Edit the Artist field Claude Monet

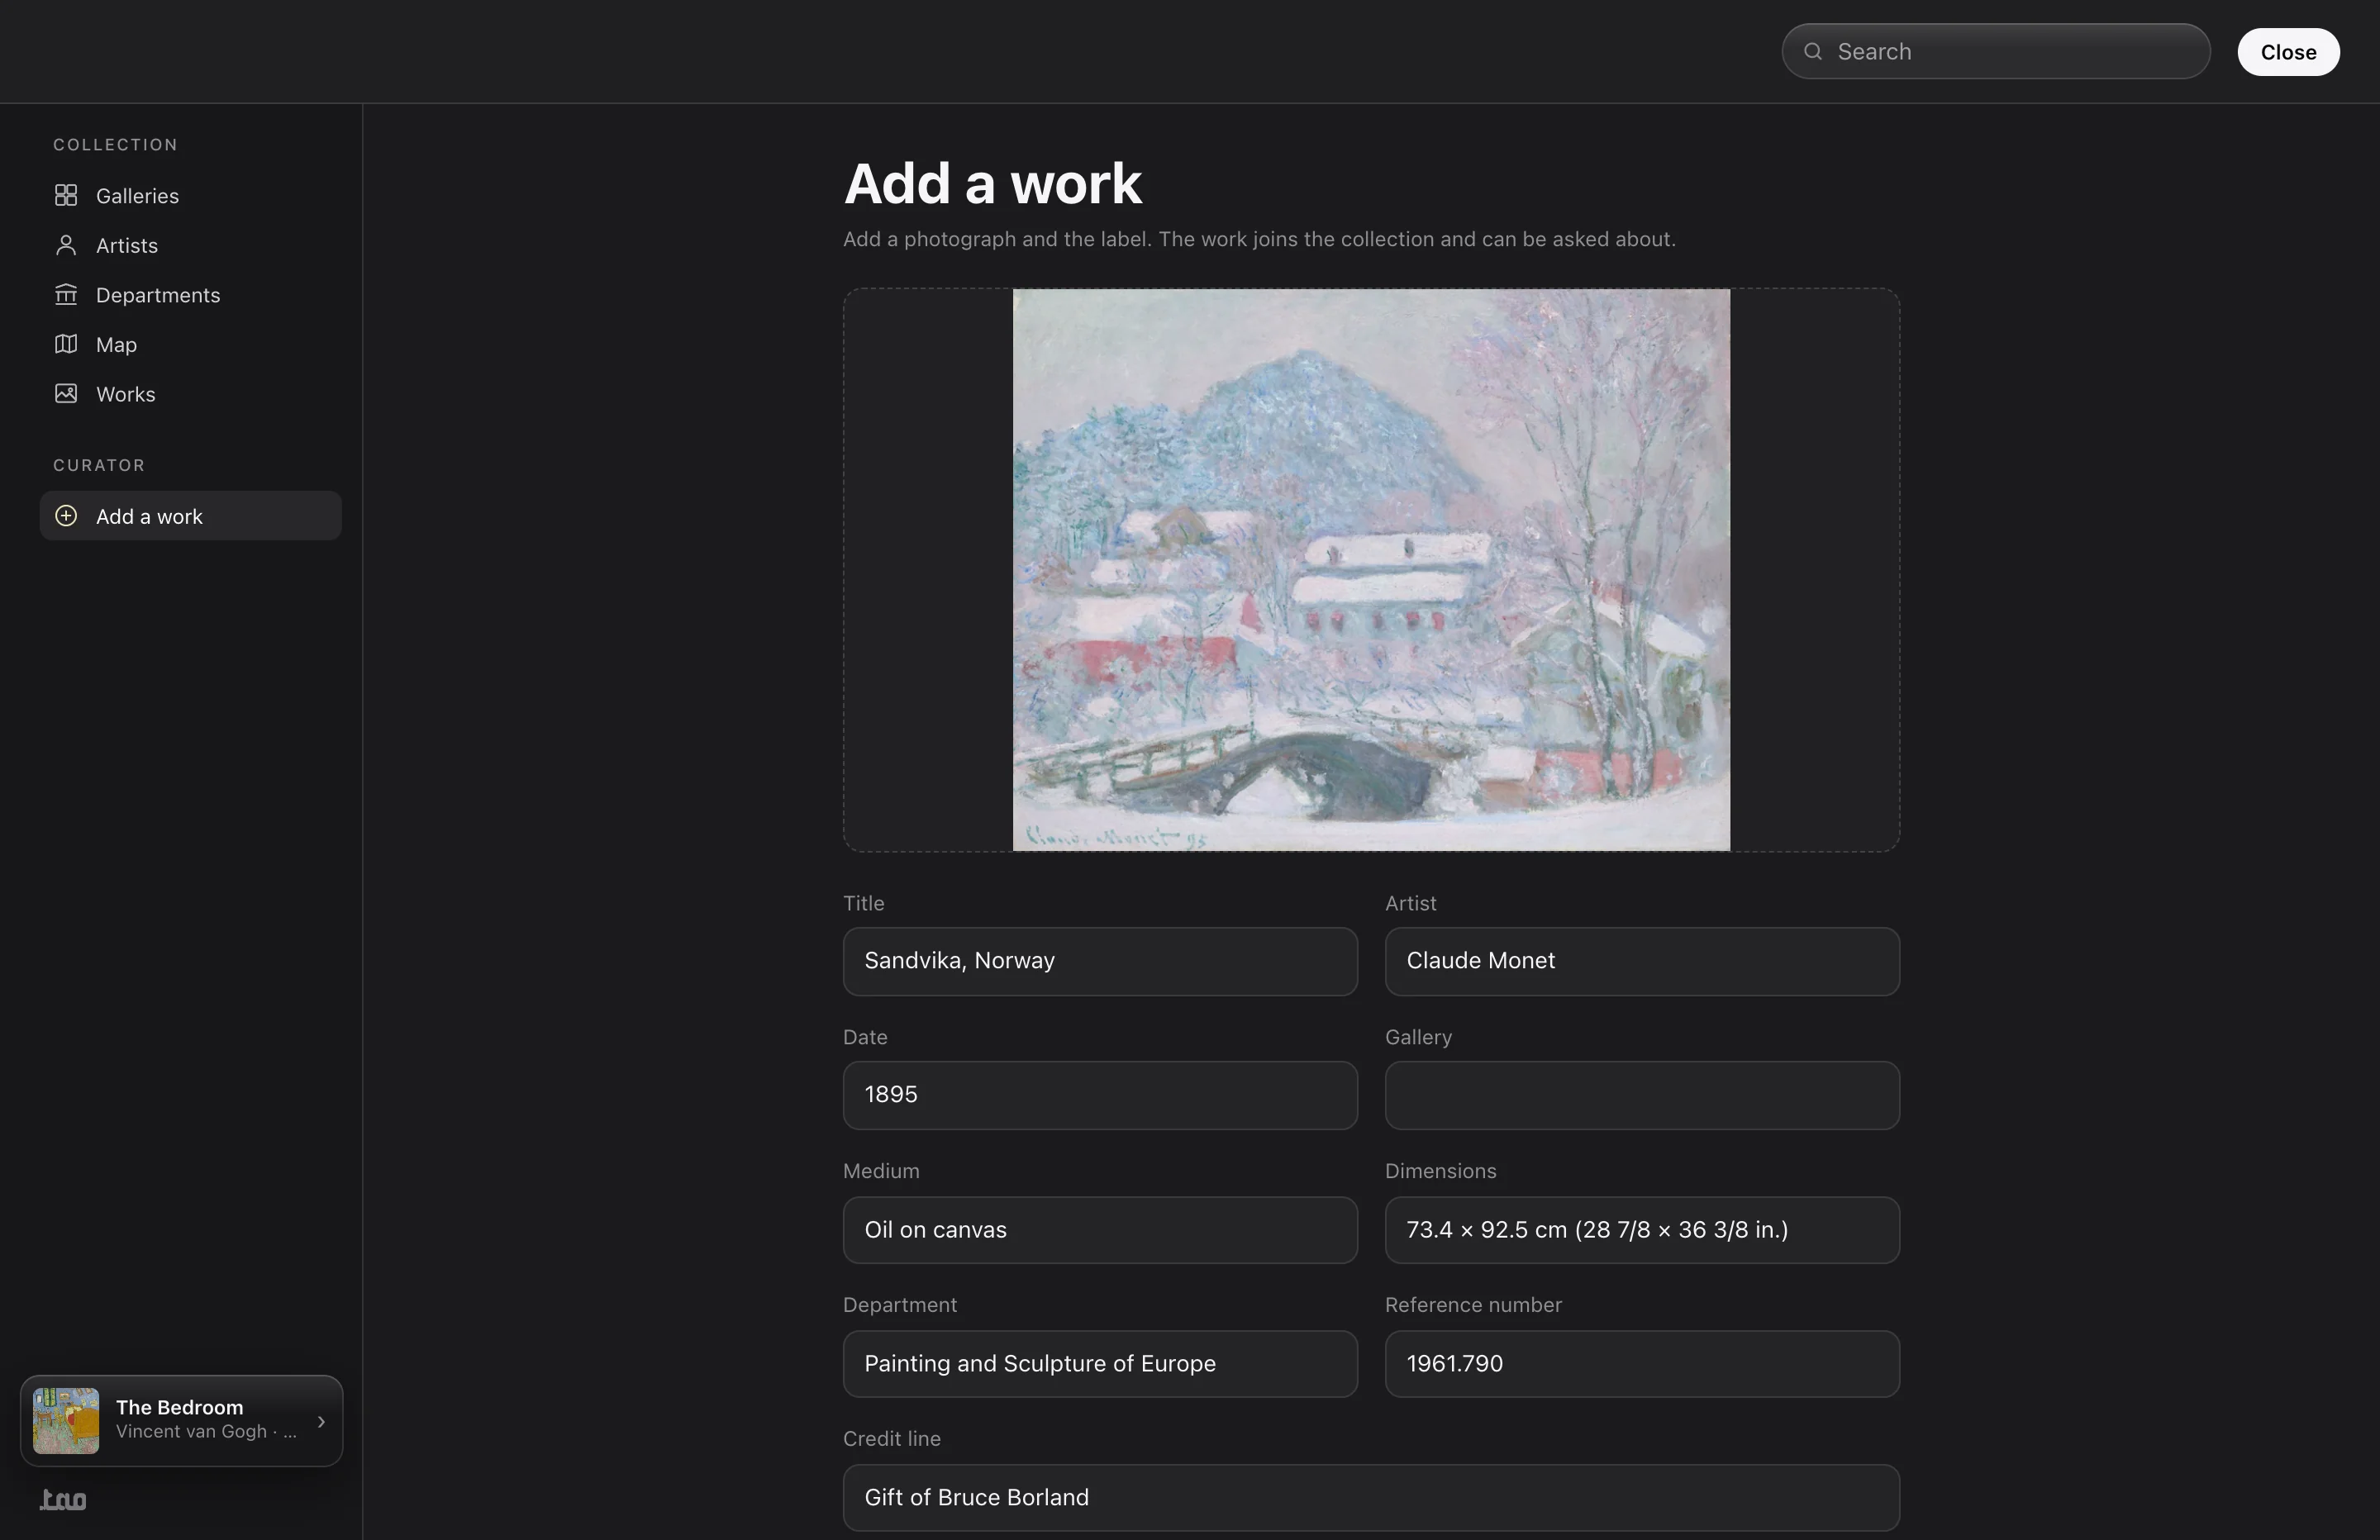[x=1642, y=961]
